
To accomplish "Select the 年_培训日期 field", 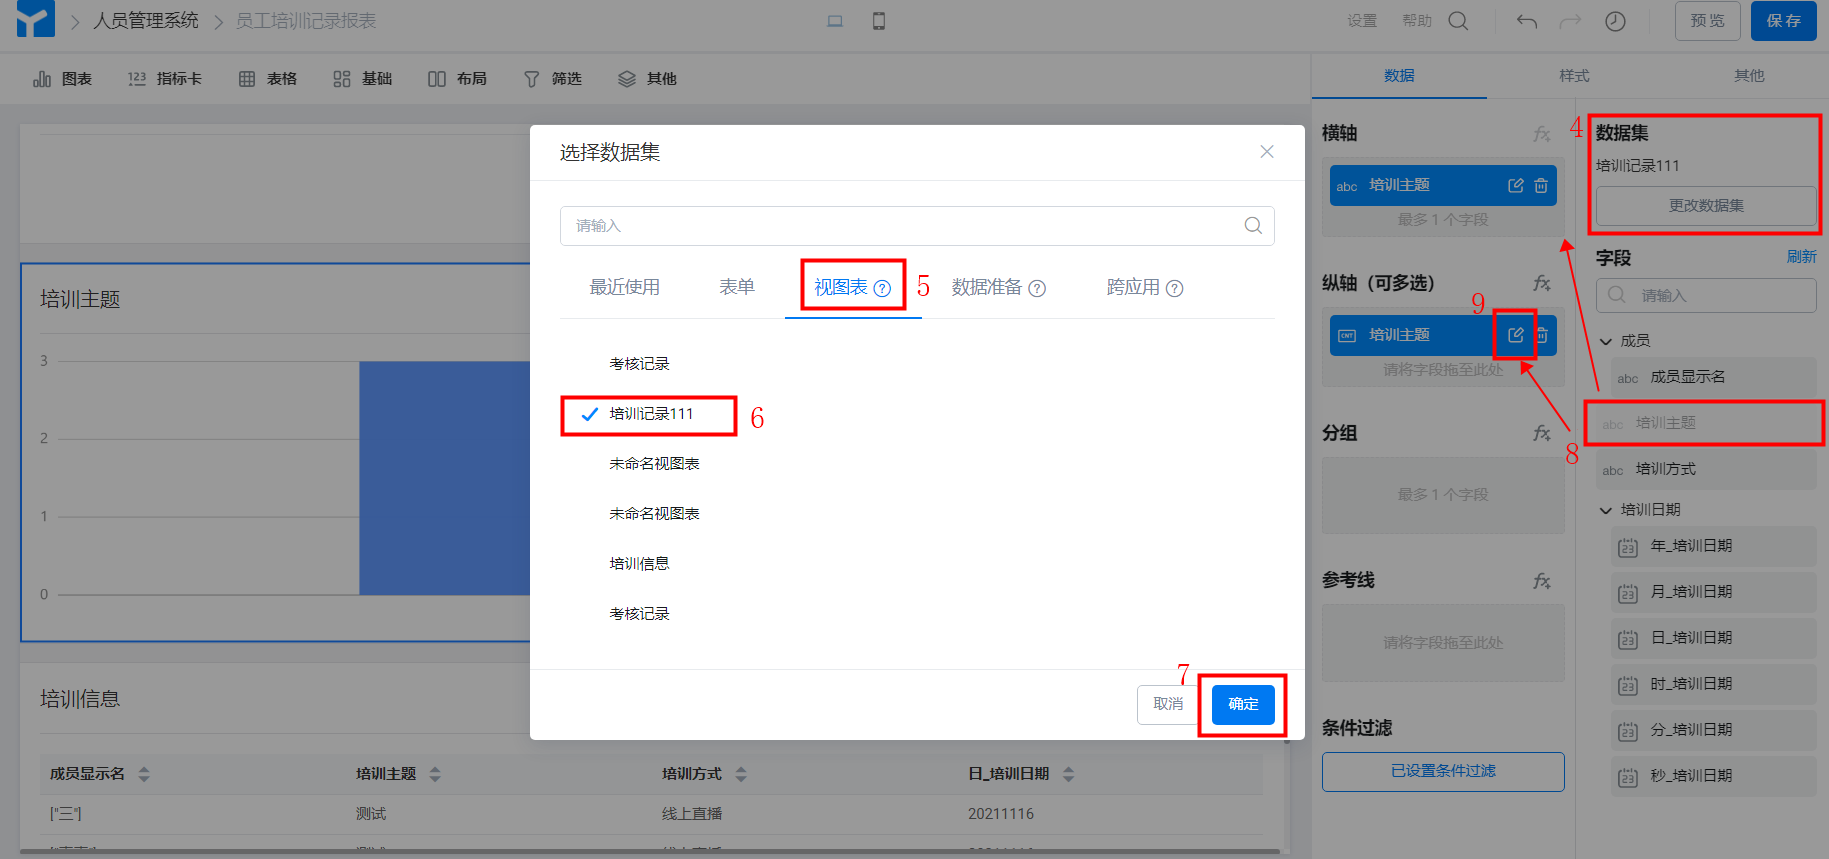I will point(1714,546).
